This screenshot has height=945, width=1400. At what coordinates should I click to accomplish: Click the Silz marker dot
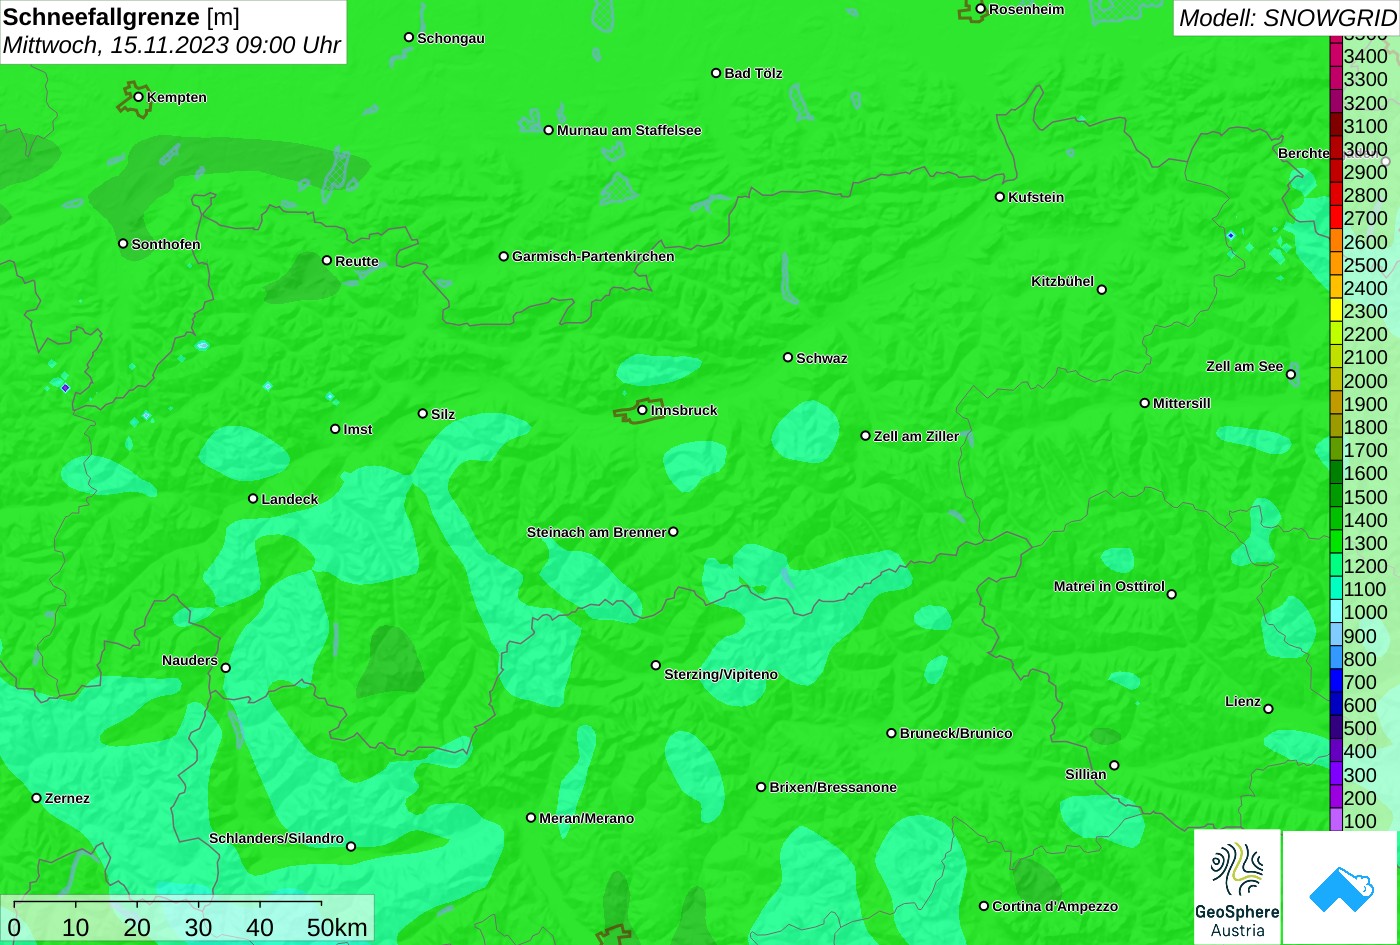pos(423,413)
